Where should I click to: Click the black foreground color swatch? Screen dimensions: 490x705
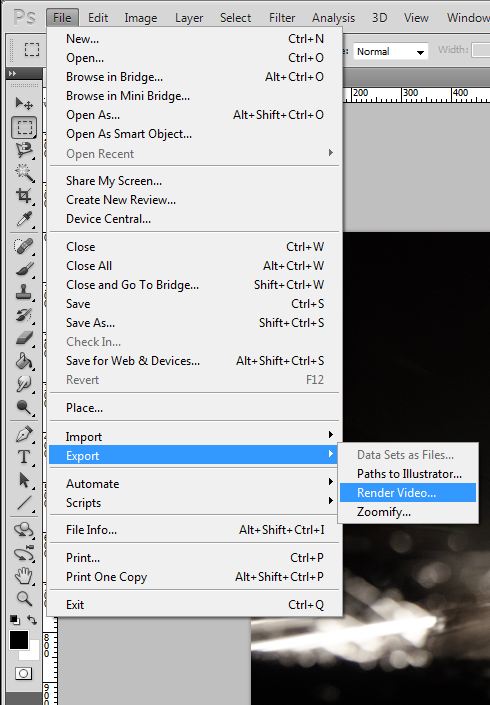point(19,640)
